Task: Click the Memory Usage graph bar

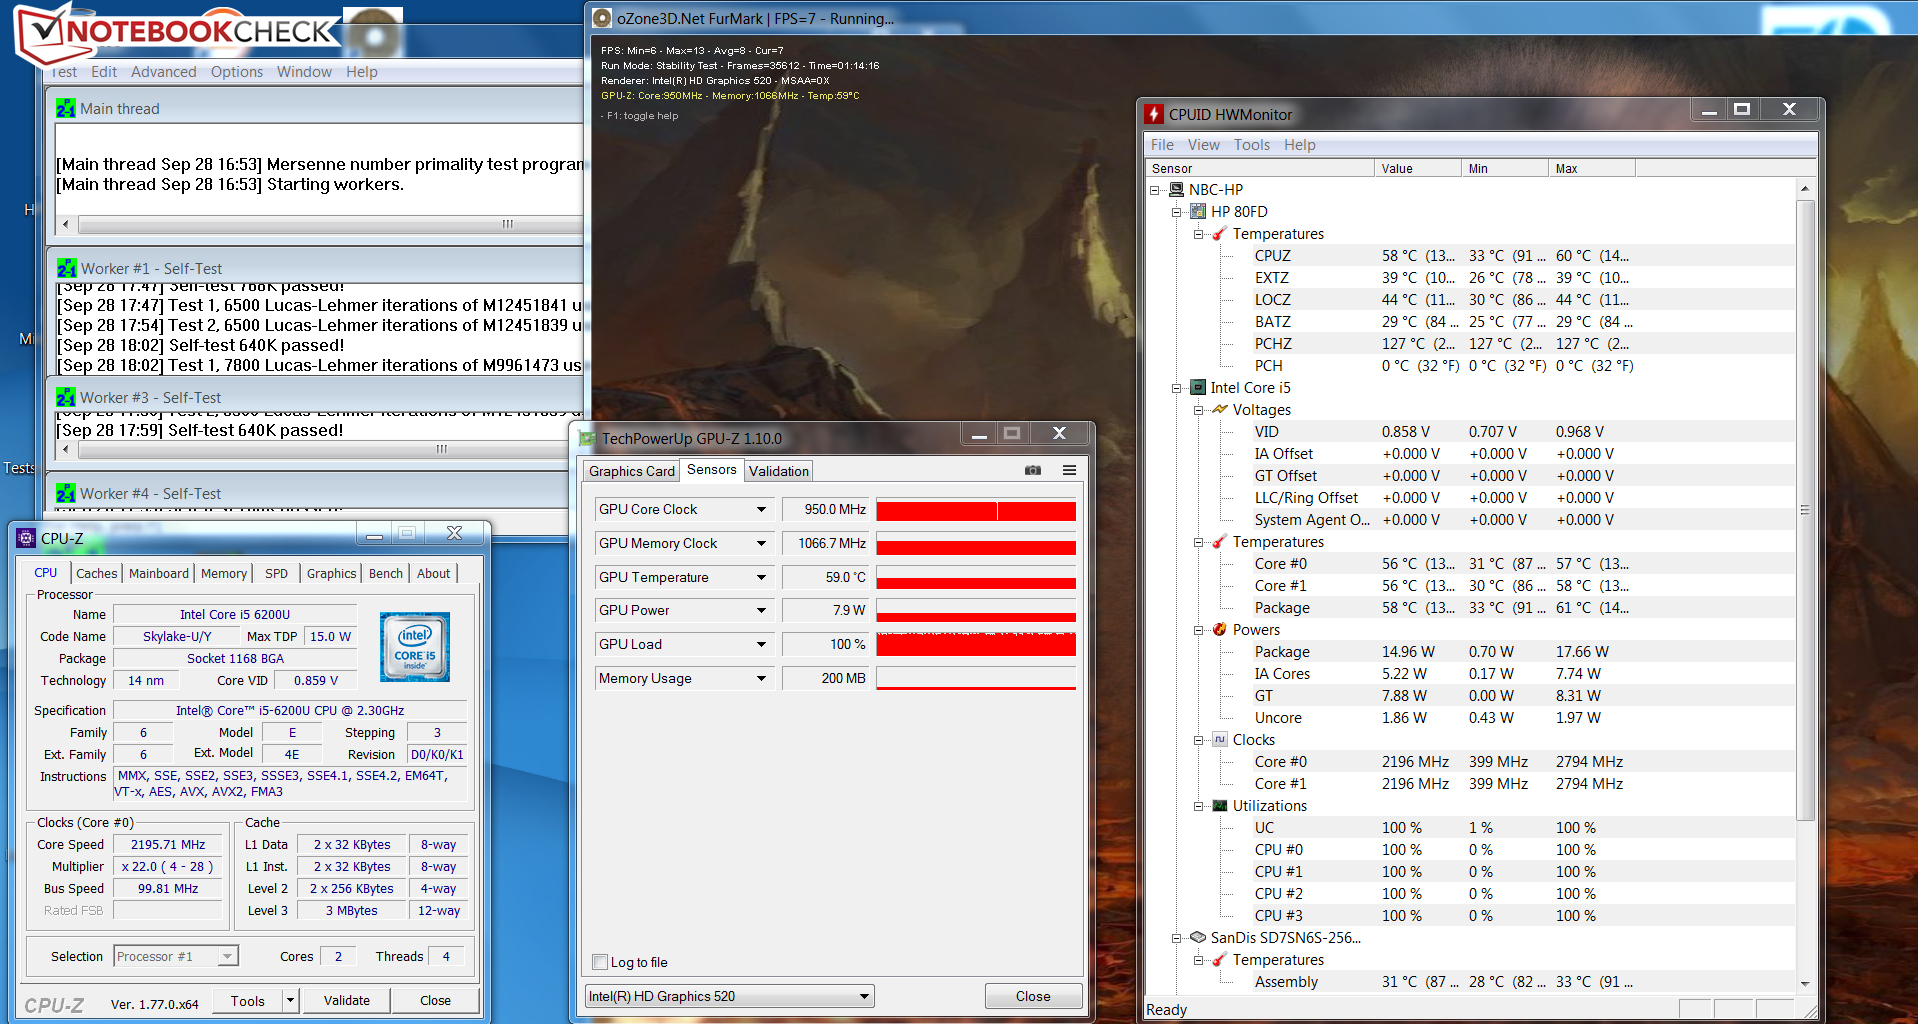Action: [976, 678]
